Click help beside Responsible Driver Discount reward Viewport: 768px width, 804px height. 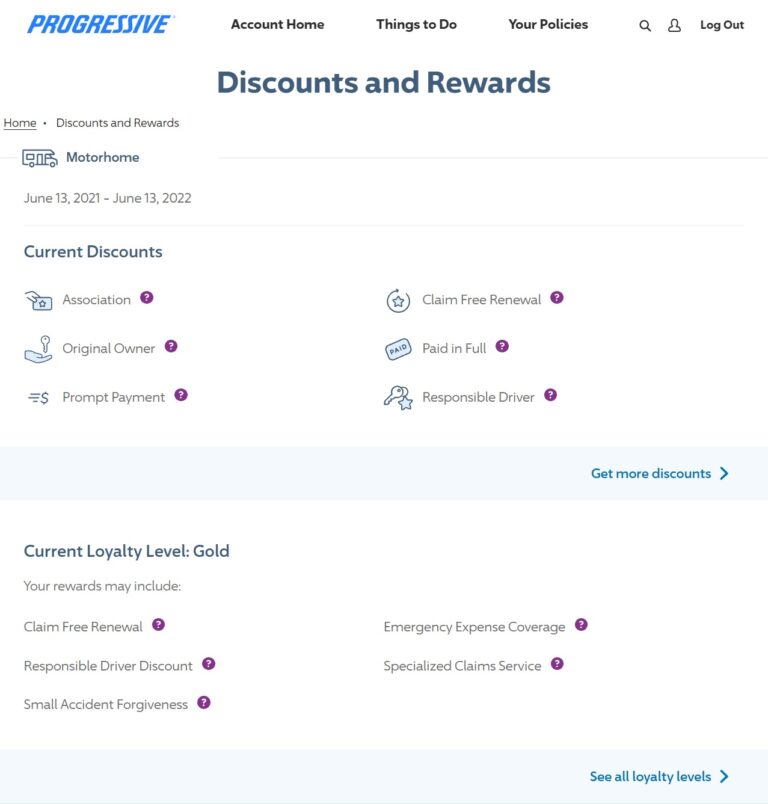coord(209,664)
